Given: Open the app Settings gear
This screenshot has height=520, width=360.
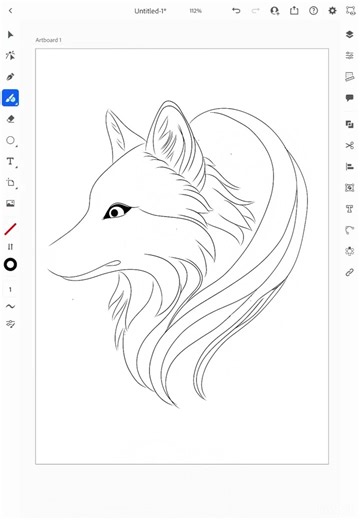Looking at the screenshot, I should pyautogui.click(x=332, y=11).
